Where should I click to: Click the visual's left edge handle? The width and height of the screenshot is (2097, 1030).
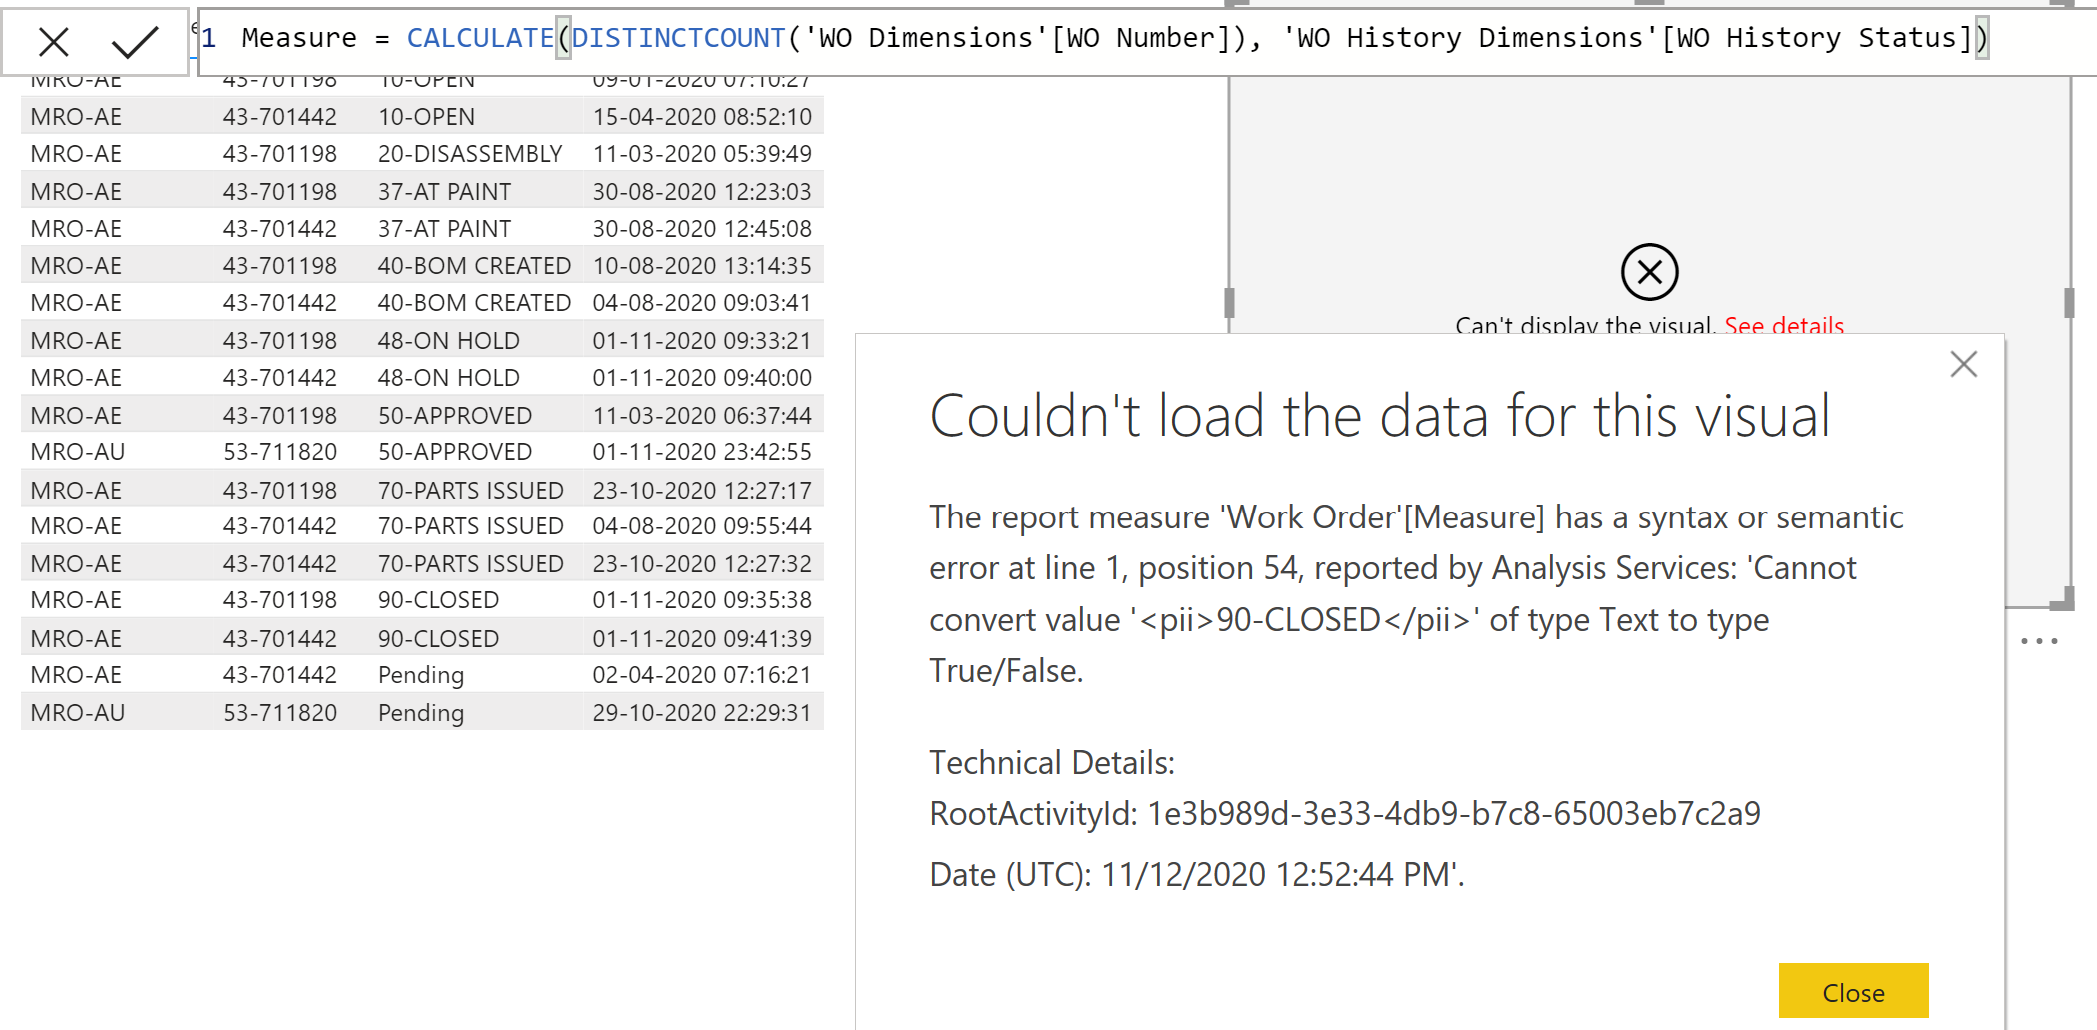tap(1229, 303)
